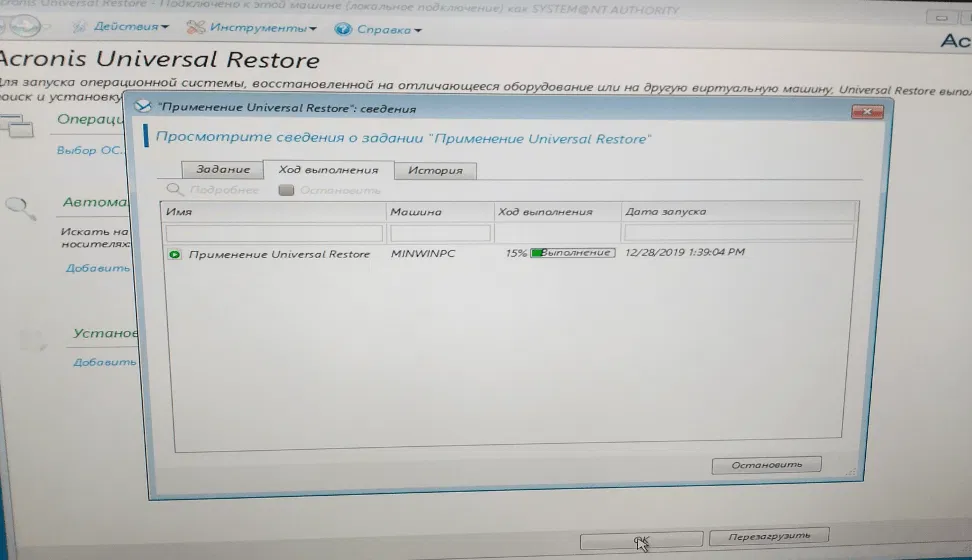Screen dimensions: 972x560
Task: Click the 15% progress value
Action: pyautogui.click(x=516, y=253)
